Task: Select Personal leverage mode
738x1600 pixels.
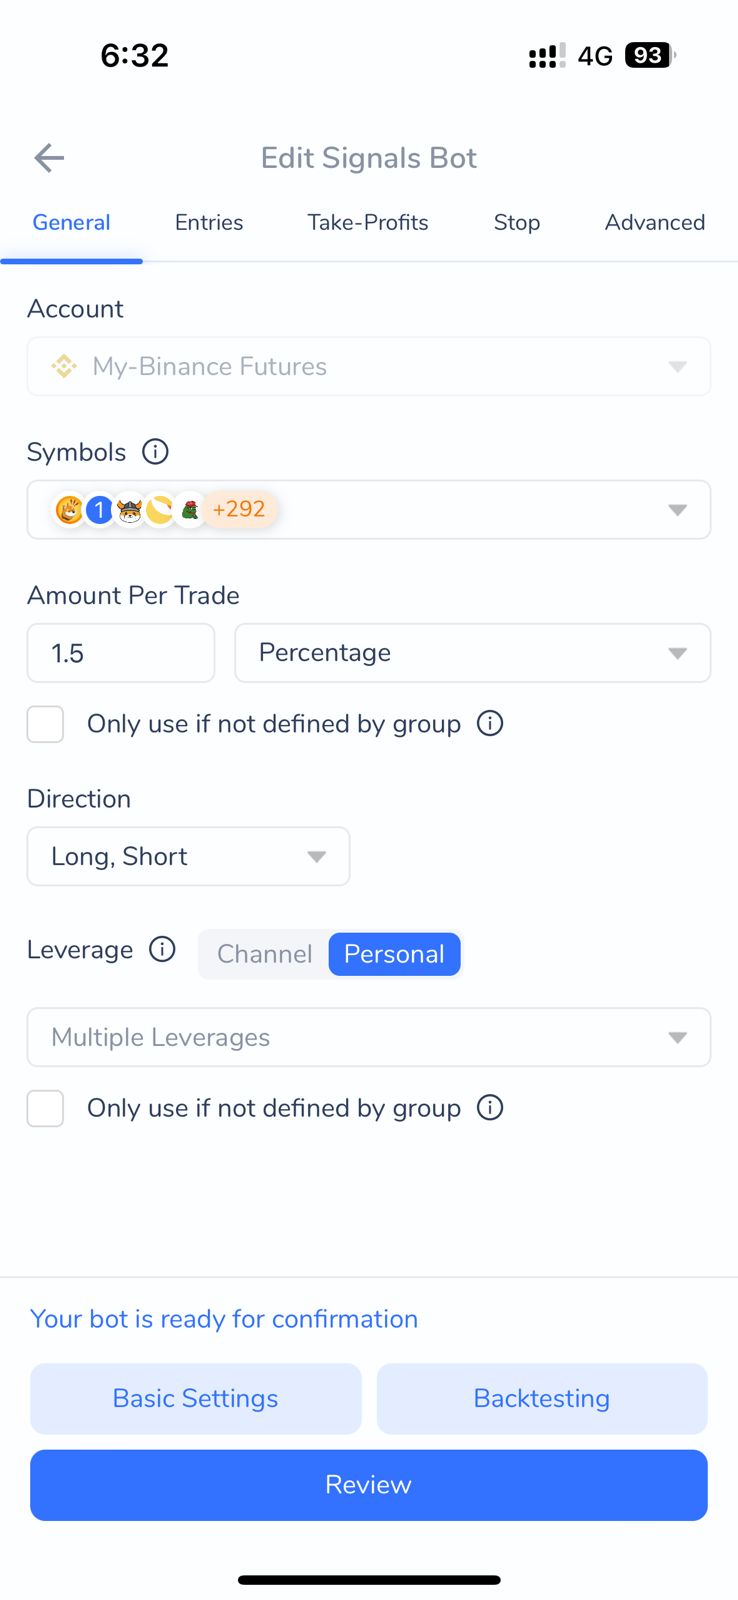Action: 394,954
